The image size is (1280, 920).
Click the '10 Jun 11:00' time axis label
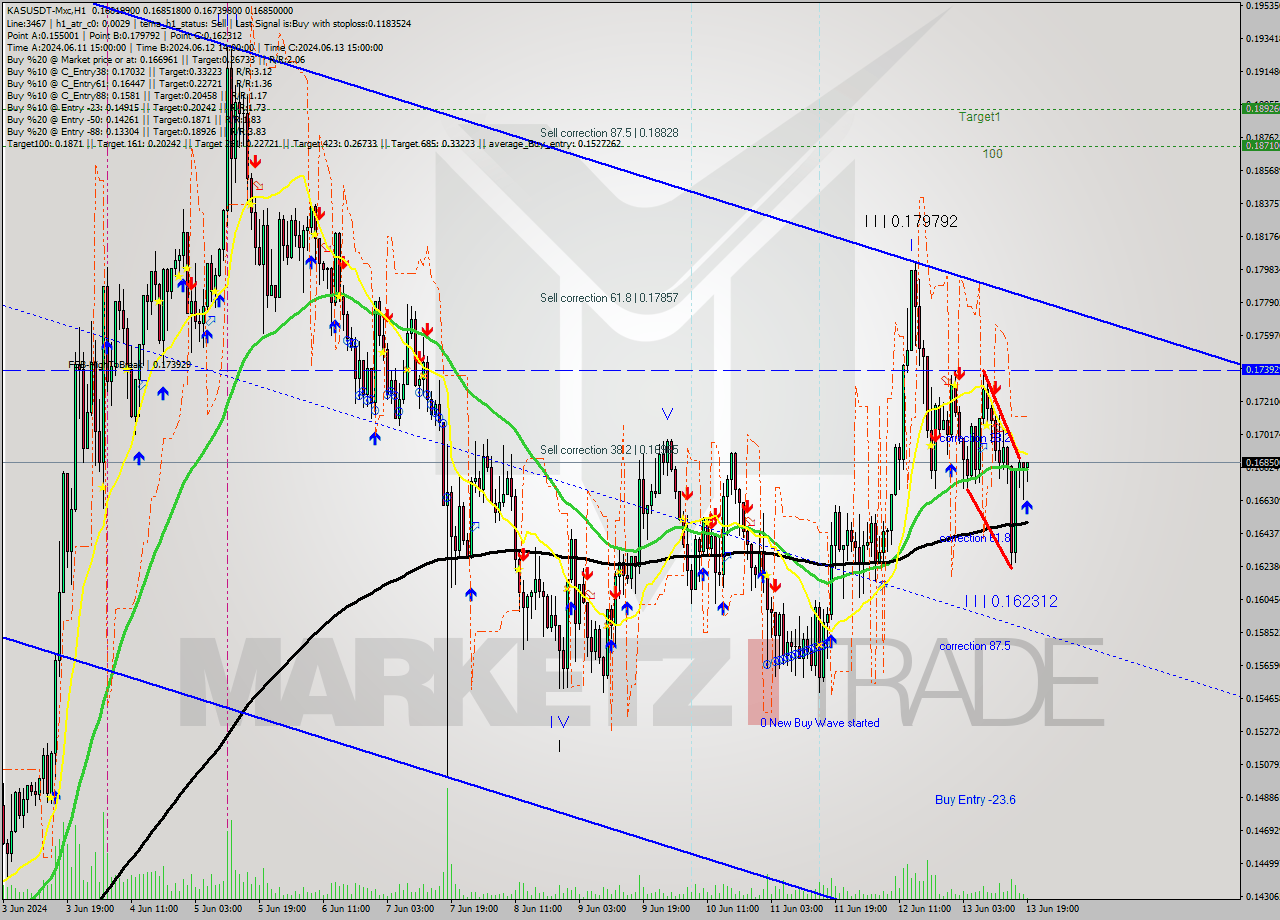731,909
